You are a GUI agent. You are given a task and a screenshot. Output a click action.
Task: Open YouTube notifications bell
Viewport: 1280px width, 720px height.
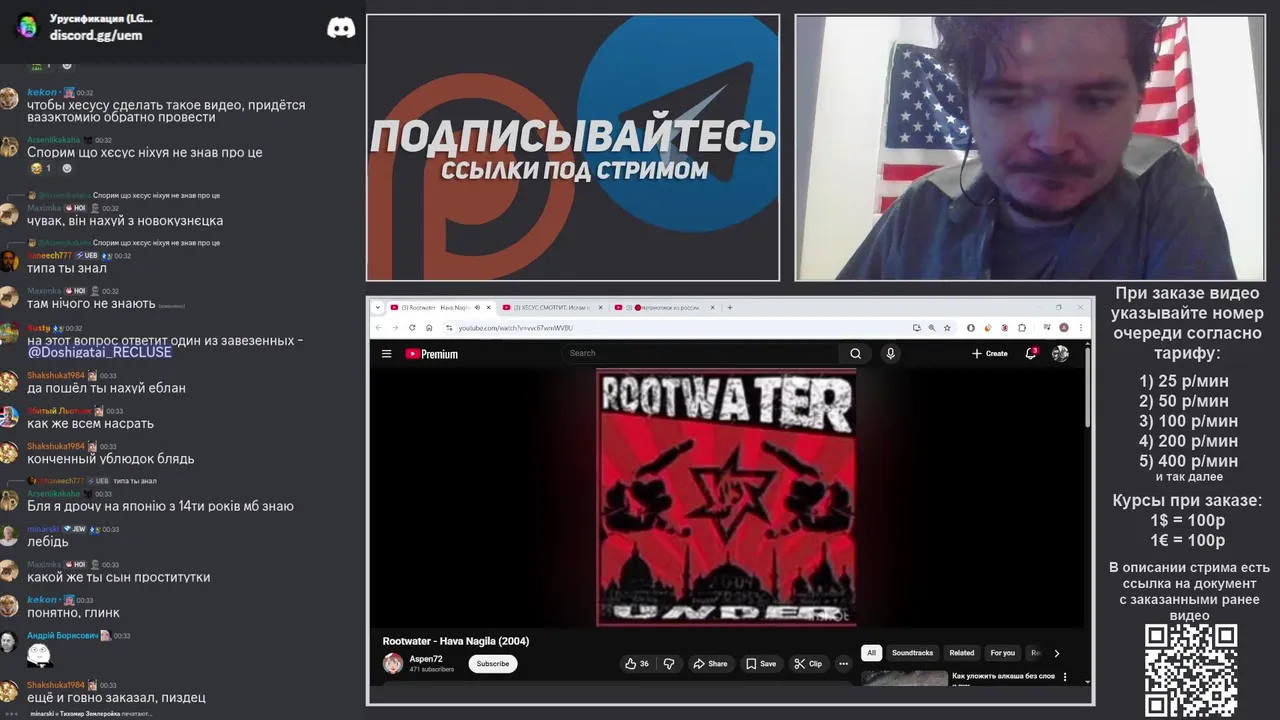coord(1031,353)
